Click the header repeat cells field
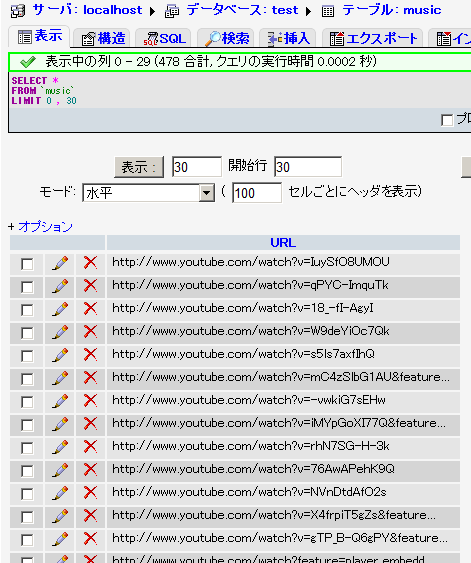Viewport: 471px width, 563px height. pos(257,193)
